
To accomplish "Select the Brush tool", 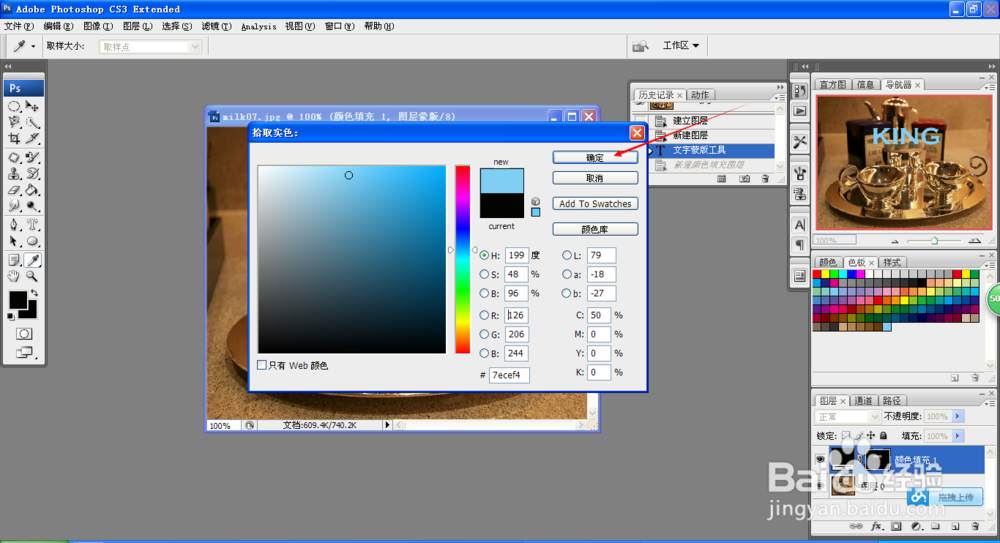I will click(32, 157).
